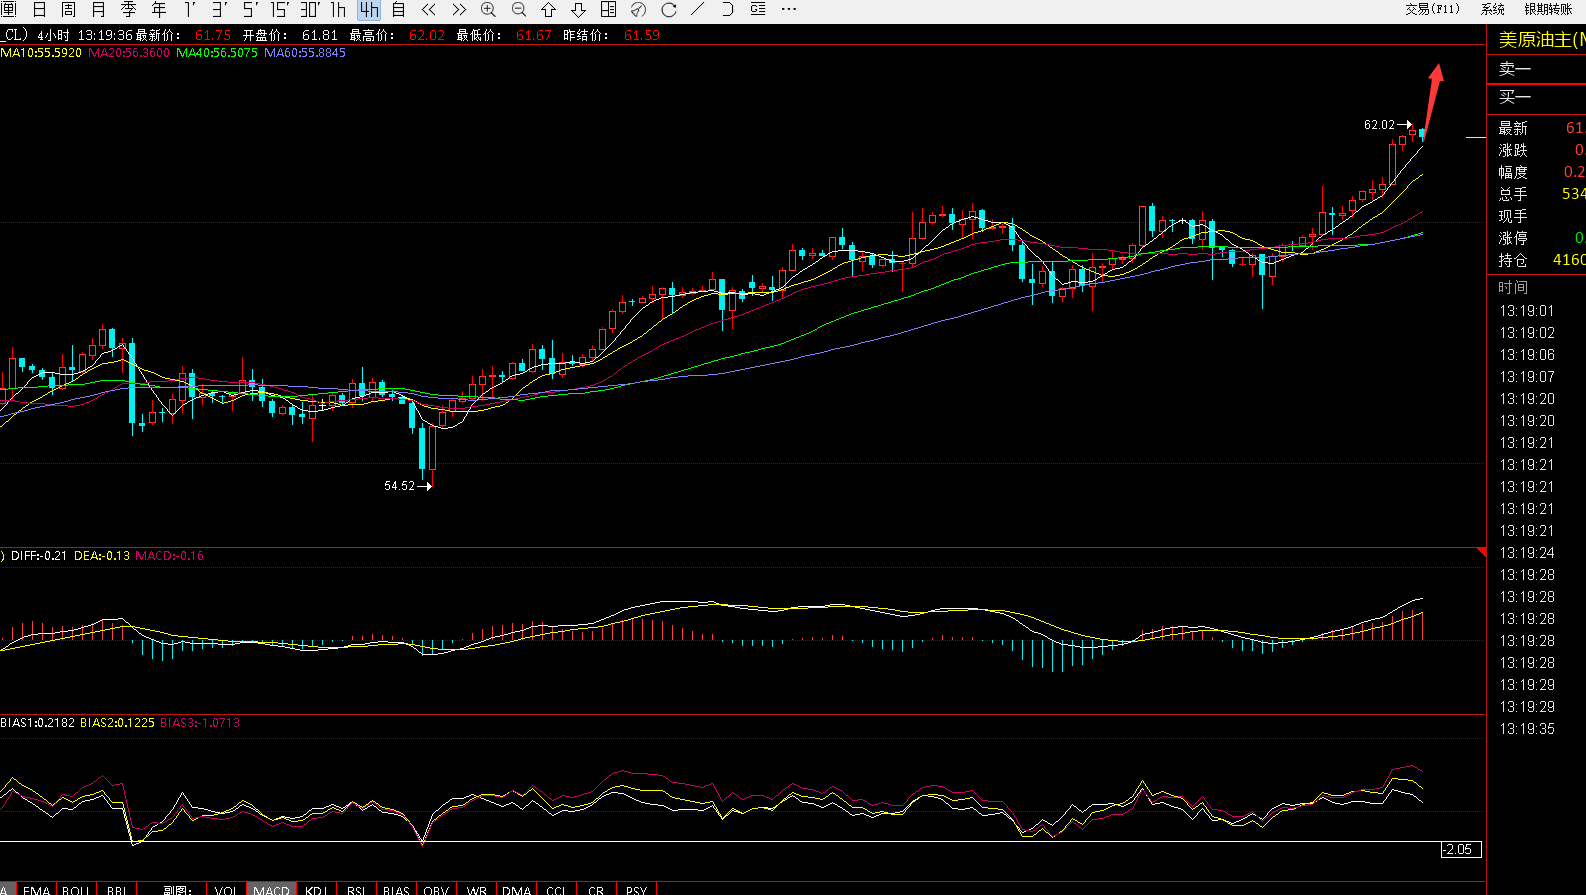The image size is (1586, 895).
Task: Open the custom period (自) option
Action: (x=398, y=9)
